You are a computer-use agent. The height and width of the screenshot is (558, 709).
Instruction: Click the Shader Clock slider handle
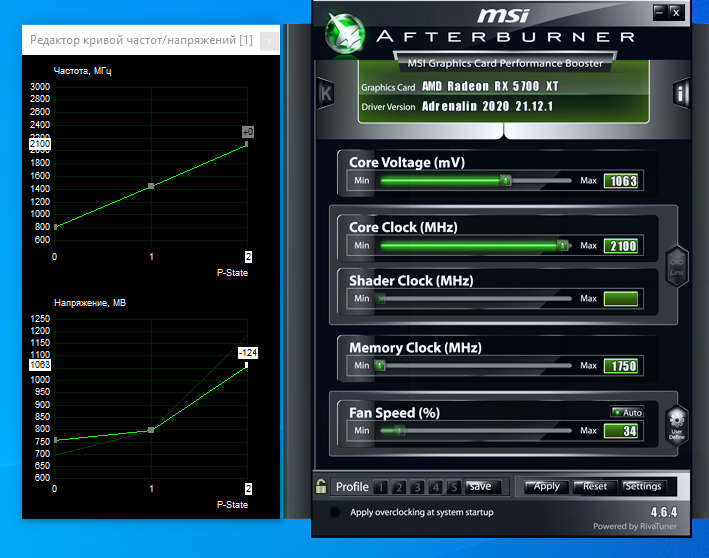coord(382,298)
